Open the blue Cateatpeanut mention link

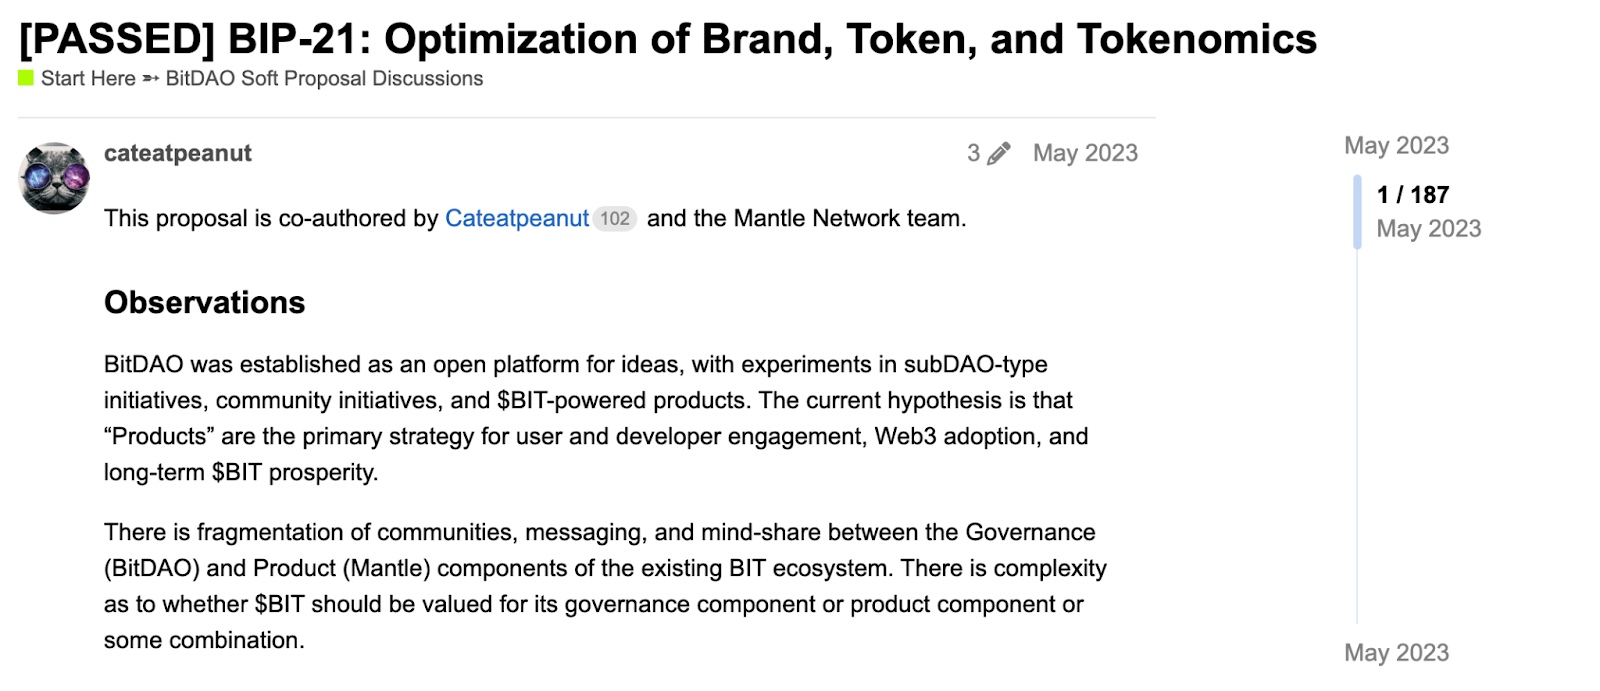point(516,218)
